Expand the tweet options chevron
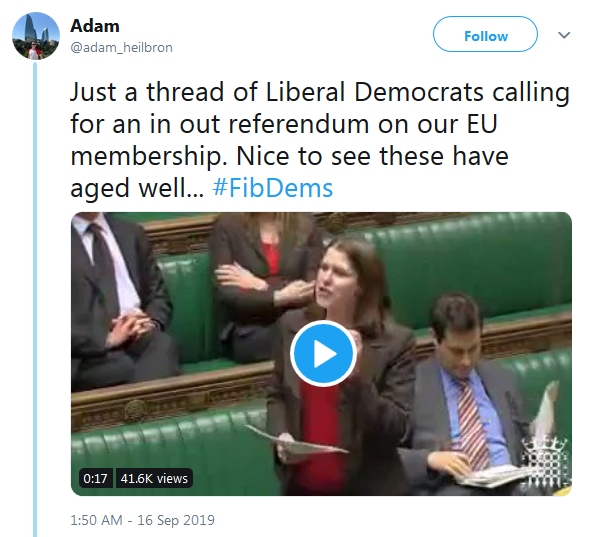Viewport: 596px width, 537px height. (x=564, y=35)
